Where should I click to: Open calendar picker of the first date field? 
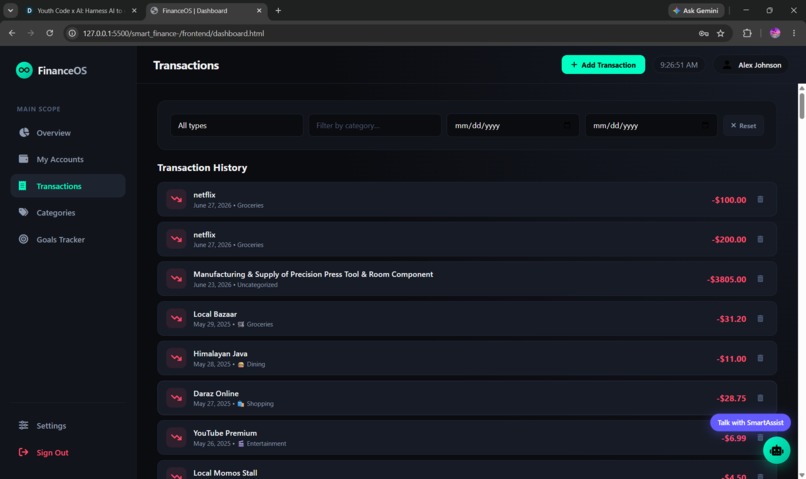pyautogui.click(x=567, y=125)
